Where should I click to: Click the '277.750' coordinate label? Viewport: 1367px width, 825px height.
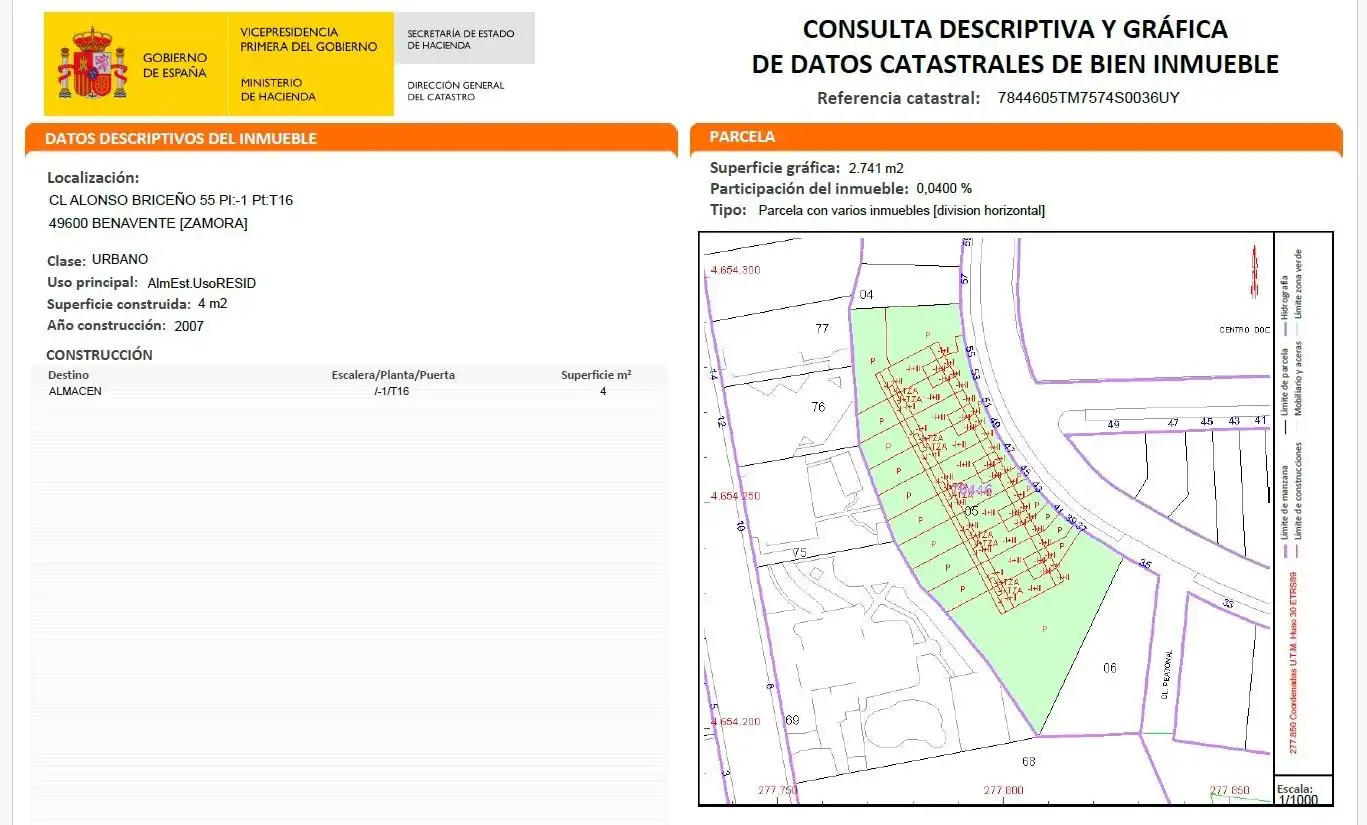(x=779, y=790)
